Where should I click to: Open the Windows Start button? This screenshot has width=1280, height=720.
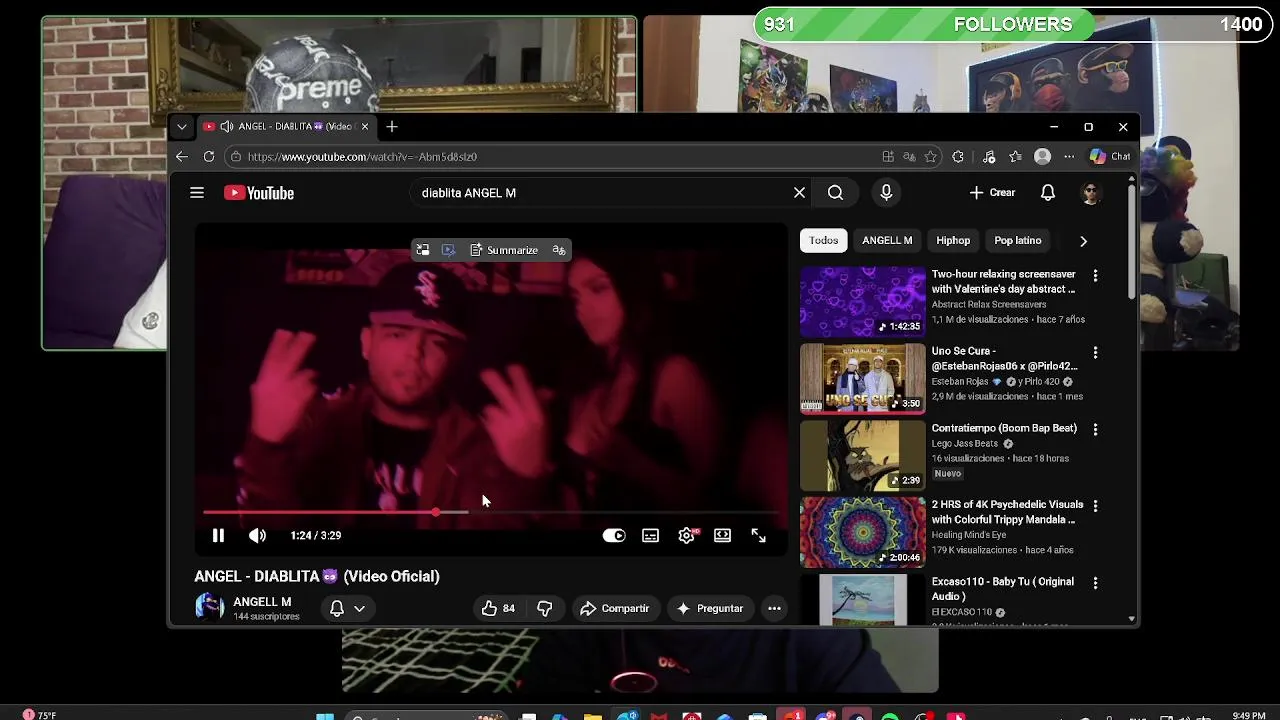coord(325,716)
